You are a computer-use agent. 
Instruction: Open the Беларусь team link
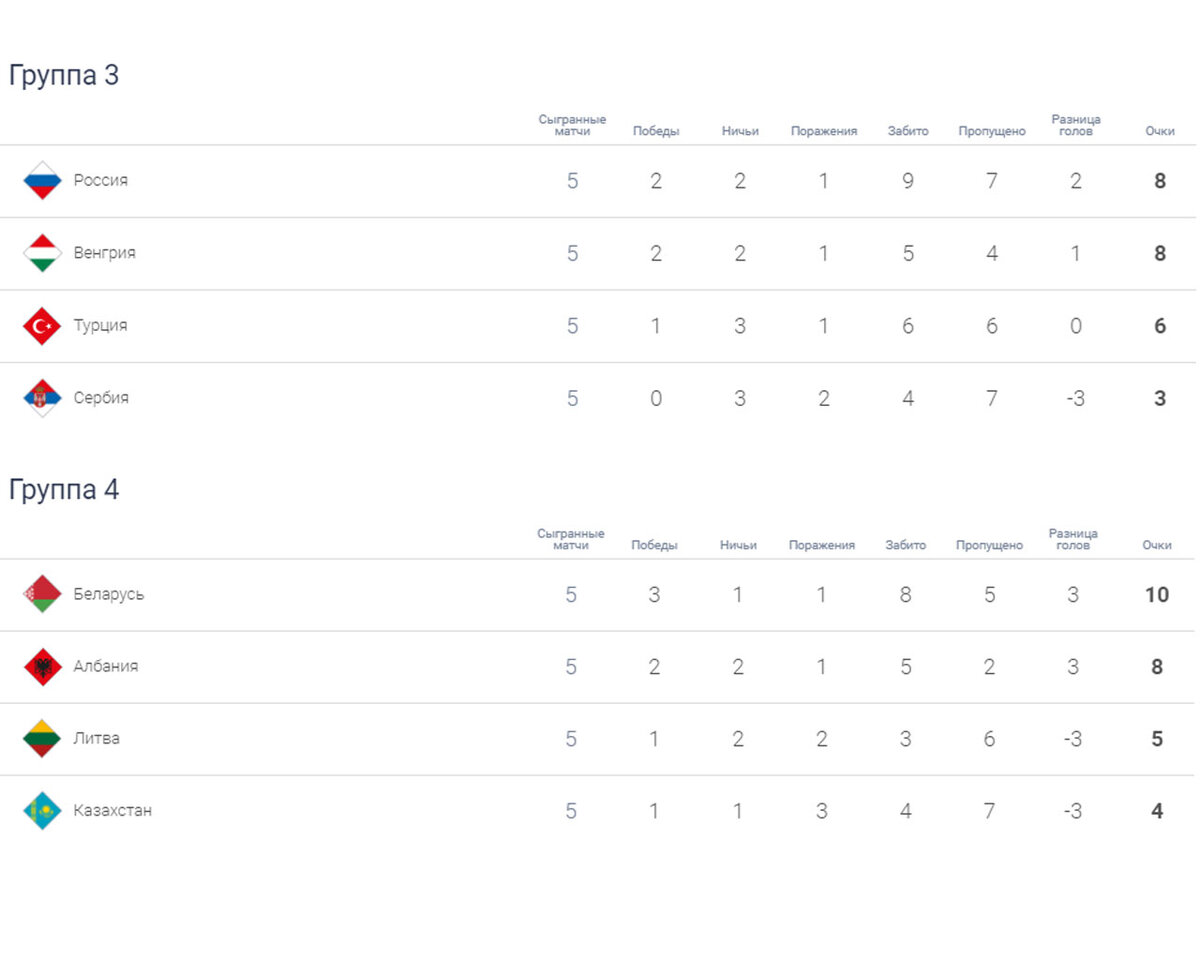coord(108,594)
